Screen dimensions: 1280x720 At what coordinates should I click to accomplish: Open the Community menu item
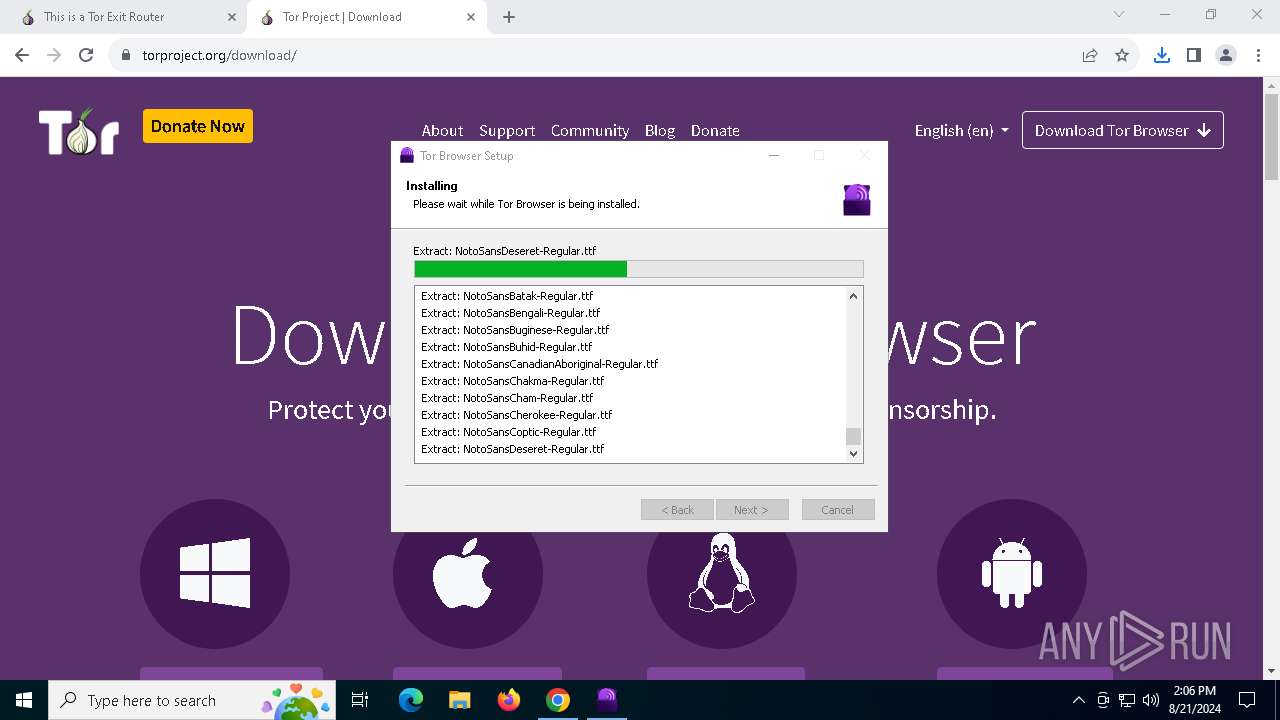click(x=590, y=130)
